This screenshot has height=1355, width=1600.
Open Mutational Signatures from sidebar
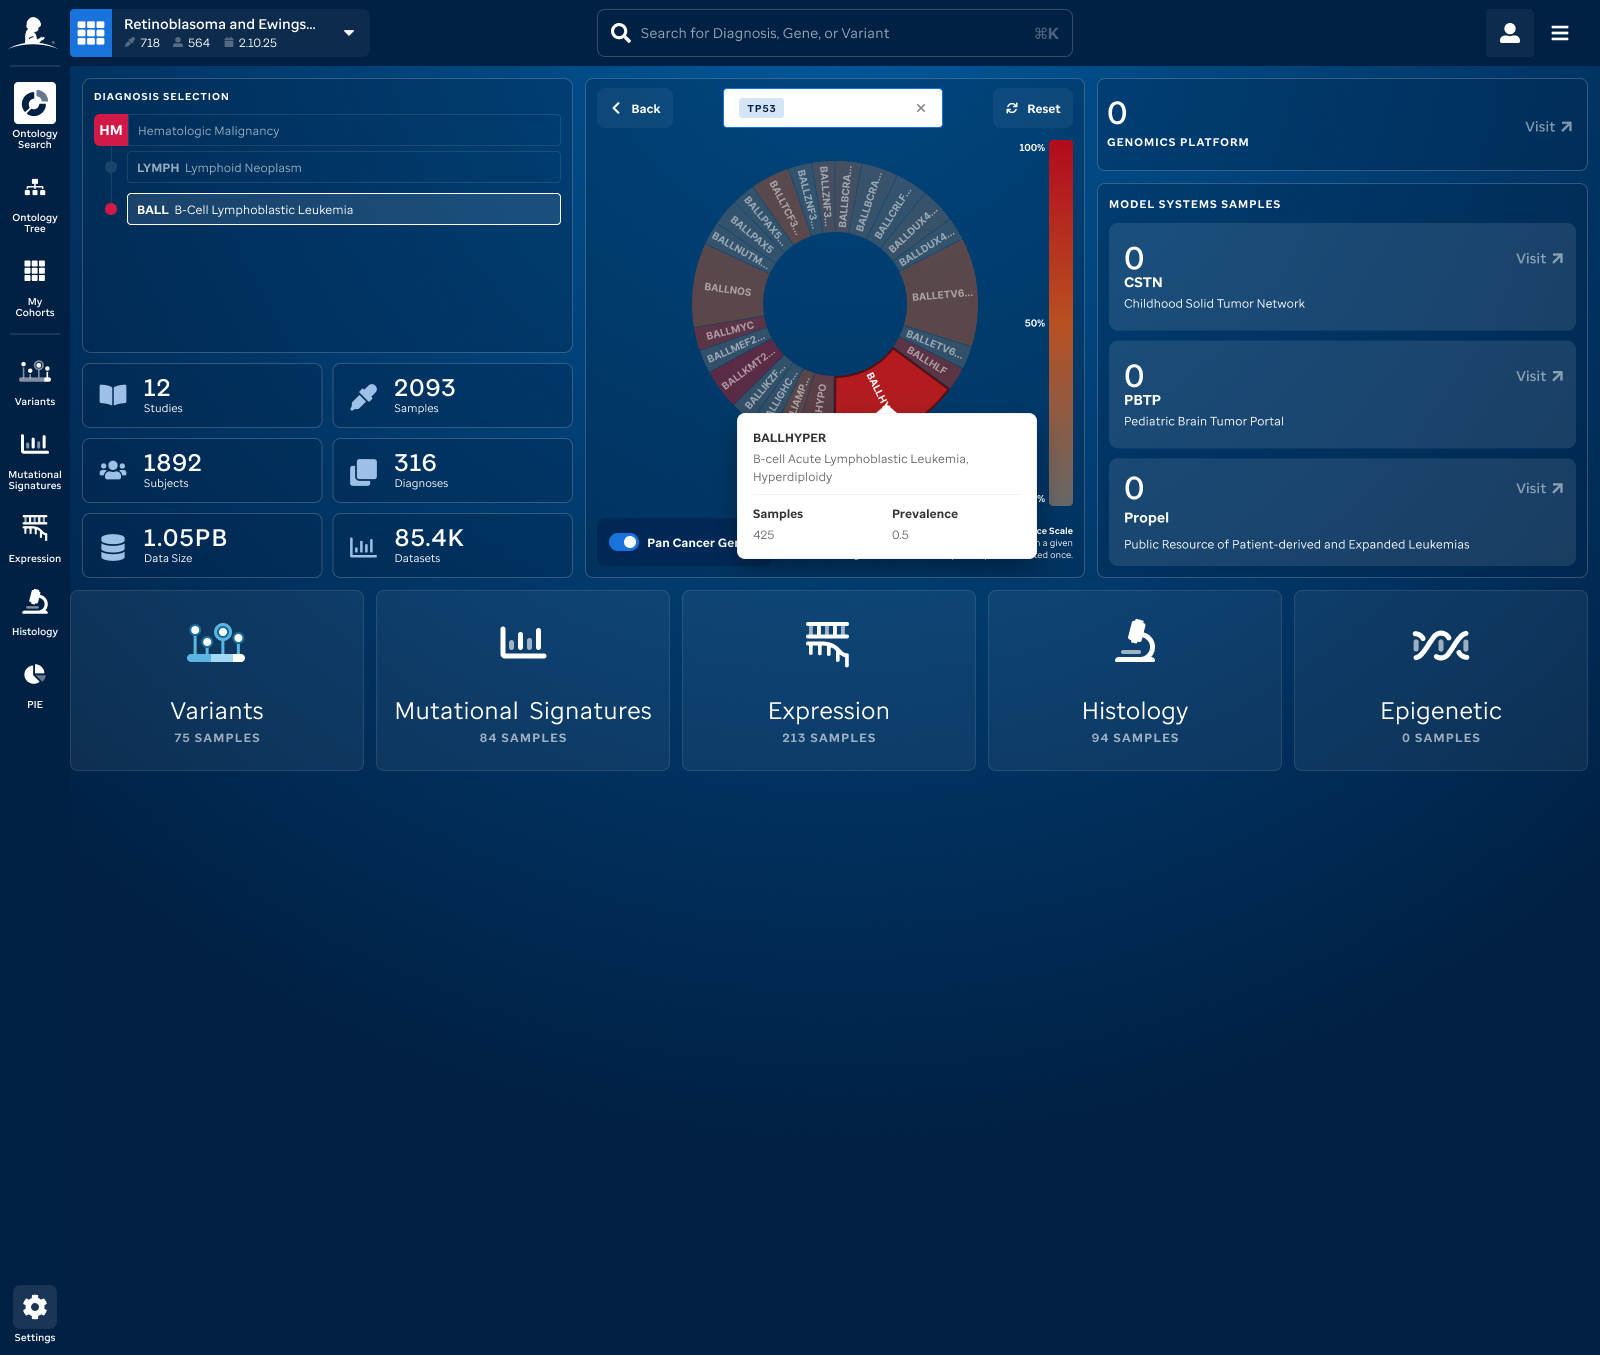pos(35,460)
